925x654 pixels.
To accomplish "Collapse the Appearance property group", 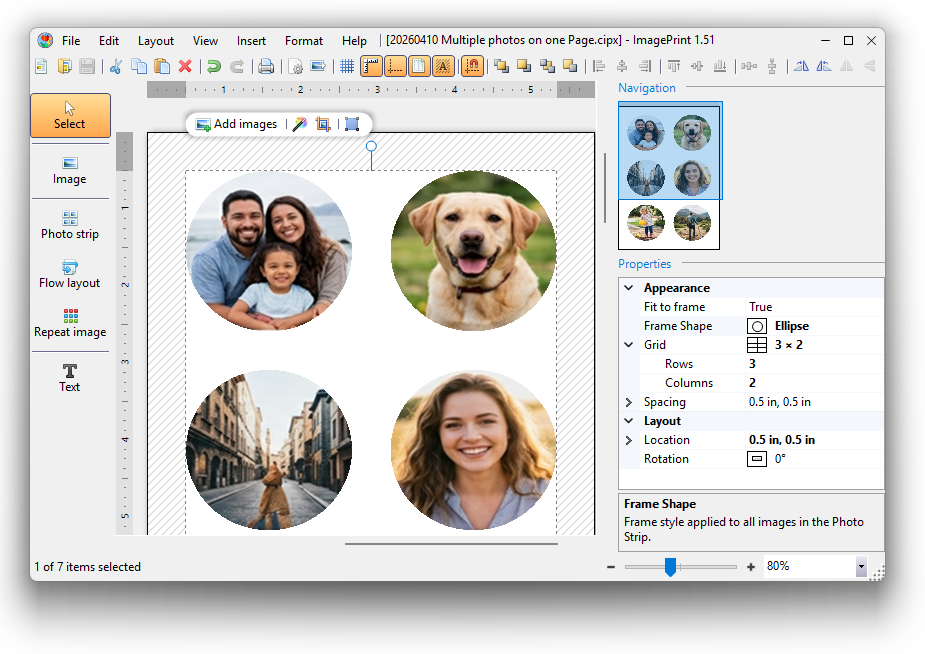I will [629, 288].
